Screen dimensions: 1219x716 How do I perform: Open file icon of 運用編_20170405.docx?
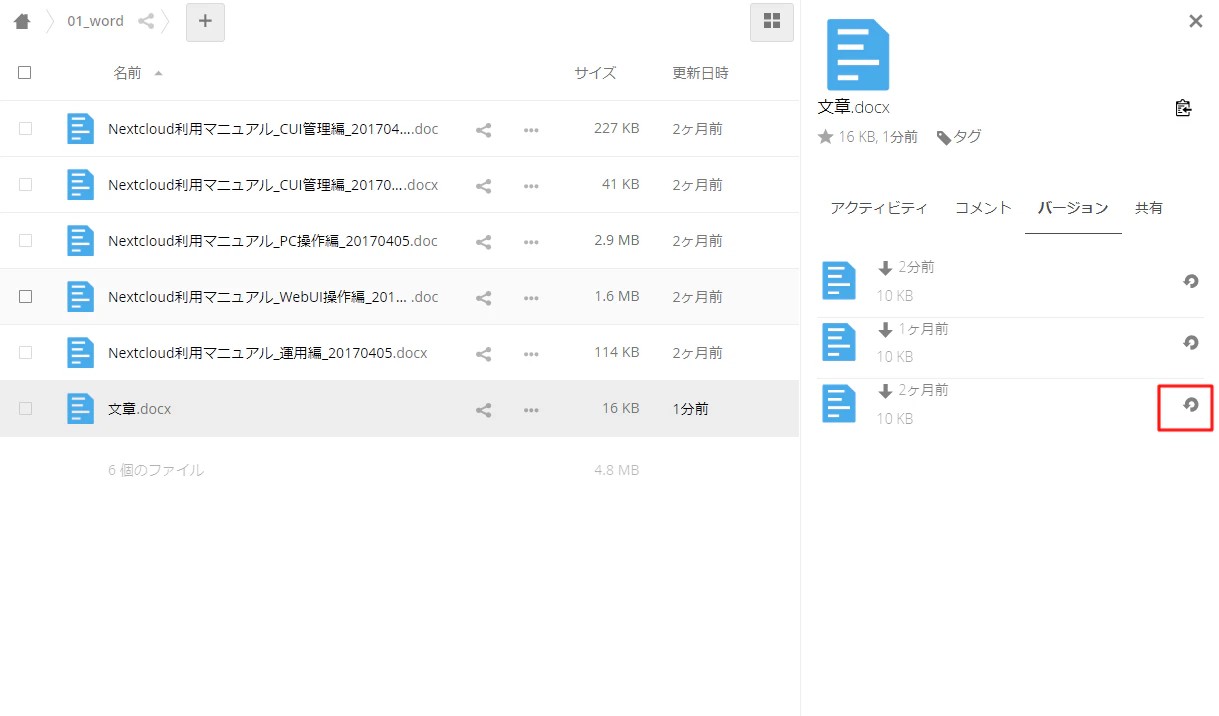[80, 353]
